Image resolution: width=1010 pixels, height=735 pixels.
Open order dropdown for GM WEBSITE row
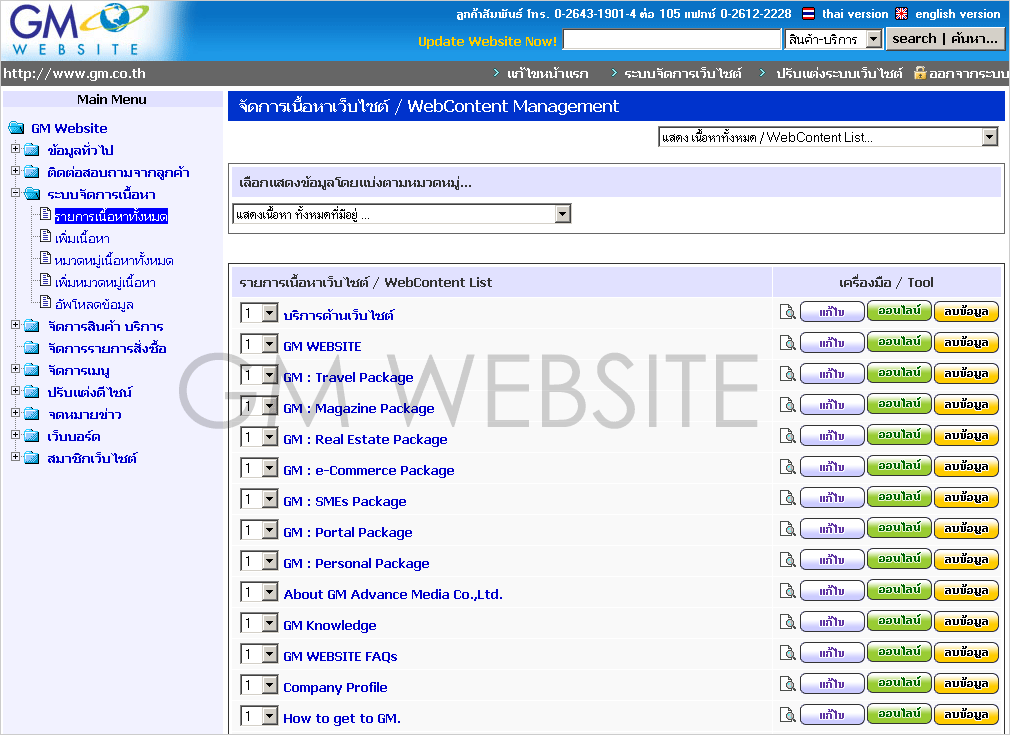coord(259,345)
